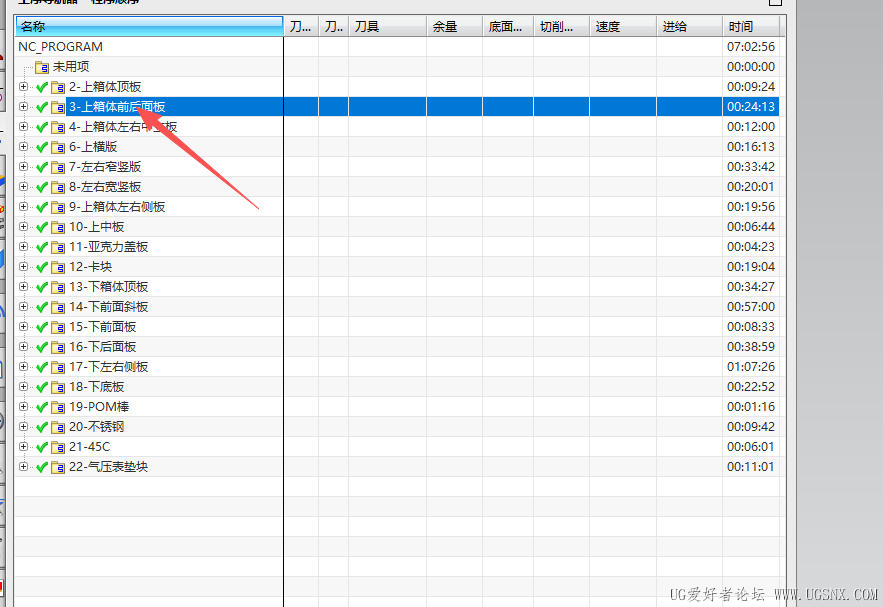This screenshot has height=607, width=883.
Task: Expand the 6-上横版 program group
Action: coord(23,146)
